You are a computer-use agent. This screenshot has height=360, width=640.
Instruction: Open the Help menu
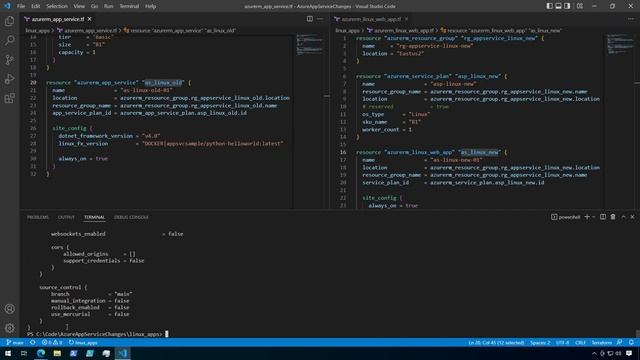[x=151, y=6]
